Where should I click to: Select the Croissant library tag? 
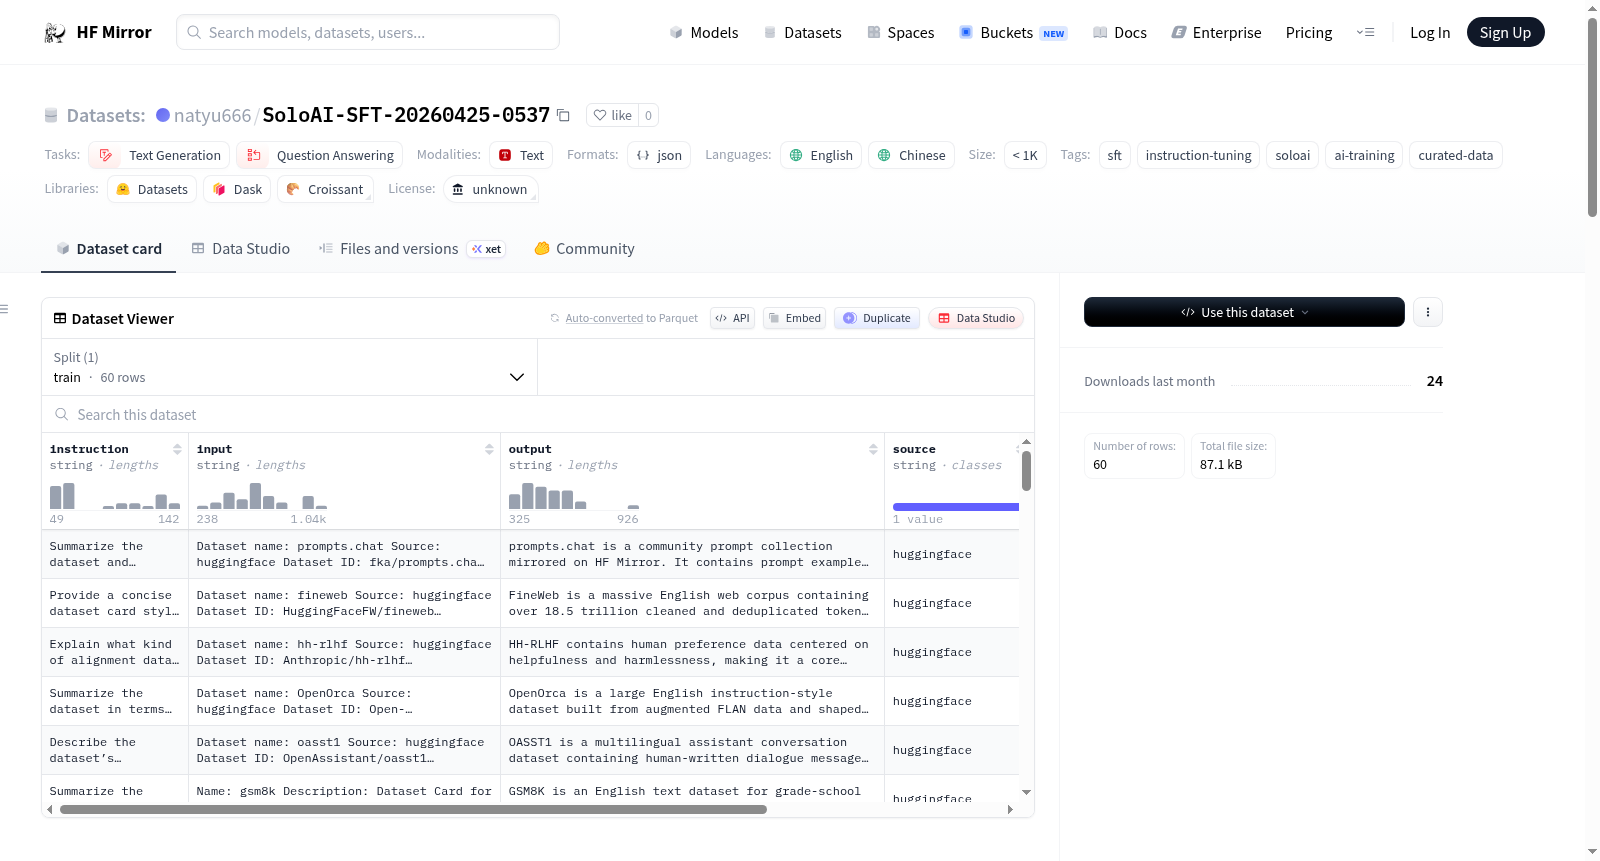tap(325, 189)
